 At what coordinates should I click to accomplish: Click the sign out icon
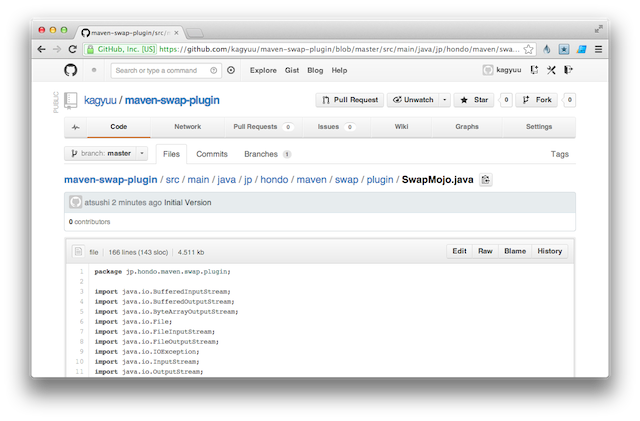coord(567,70)
